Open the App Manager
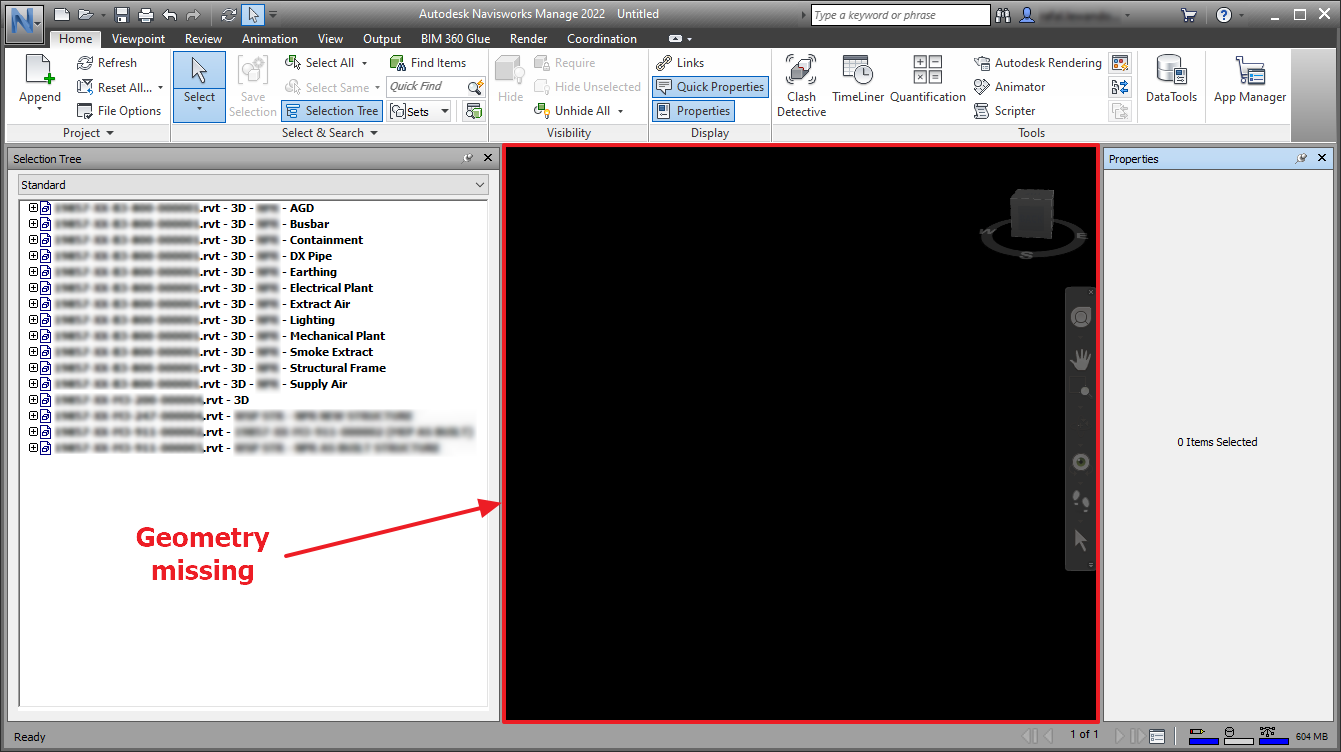 (1250, 79)
